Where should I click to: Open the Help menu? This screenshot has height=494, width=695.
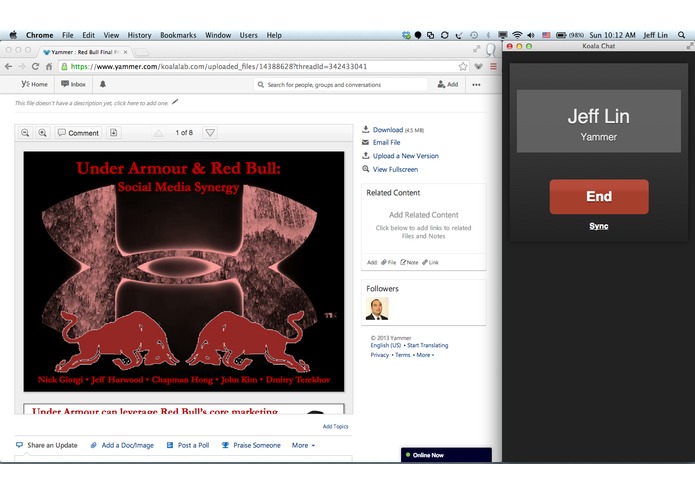pos(274,35)
